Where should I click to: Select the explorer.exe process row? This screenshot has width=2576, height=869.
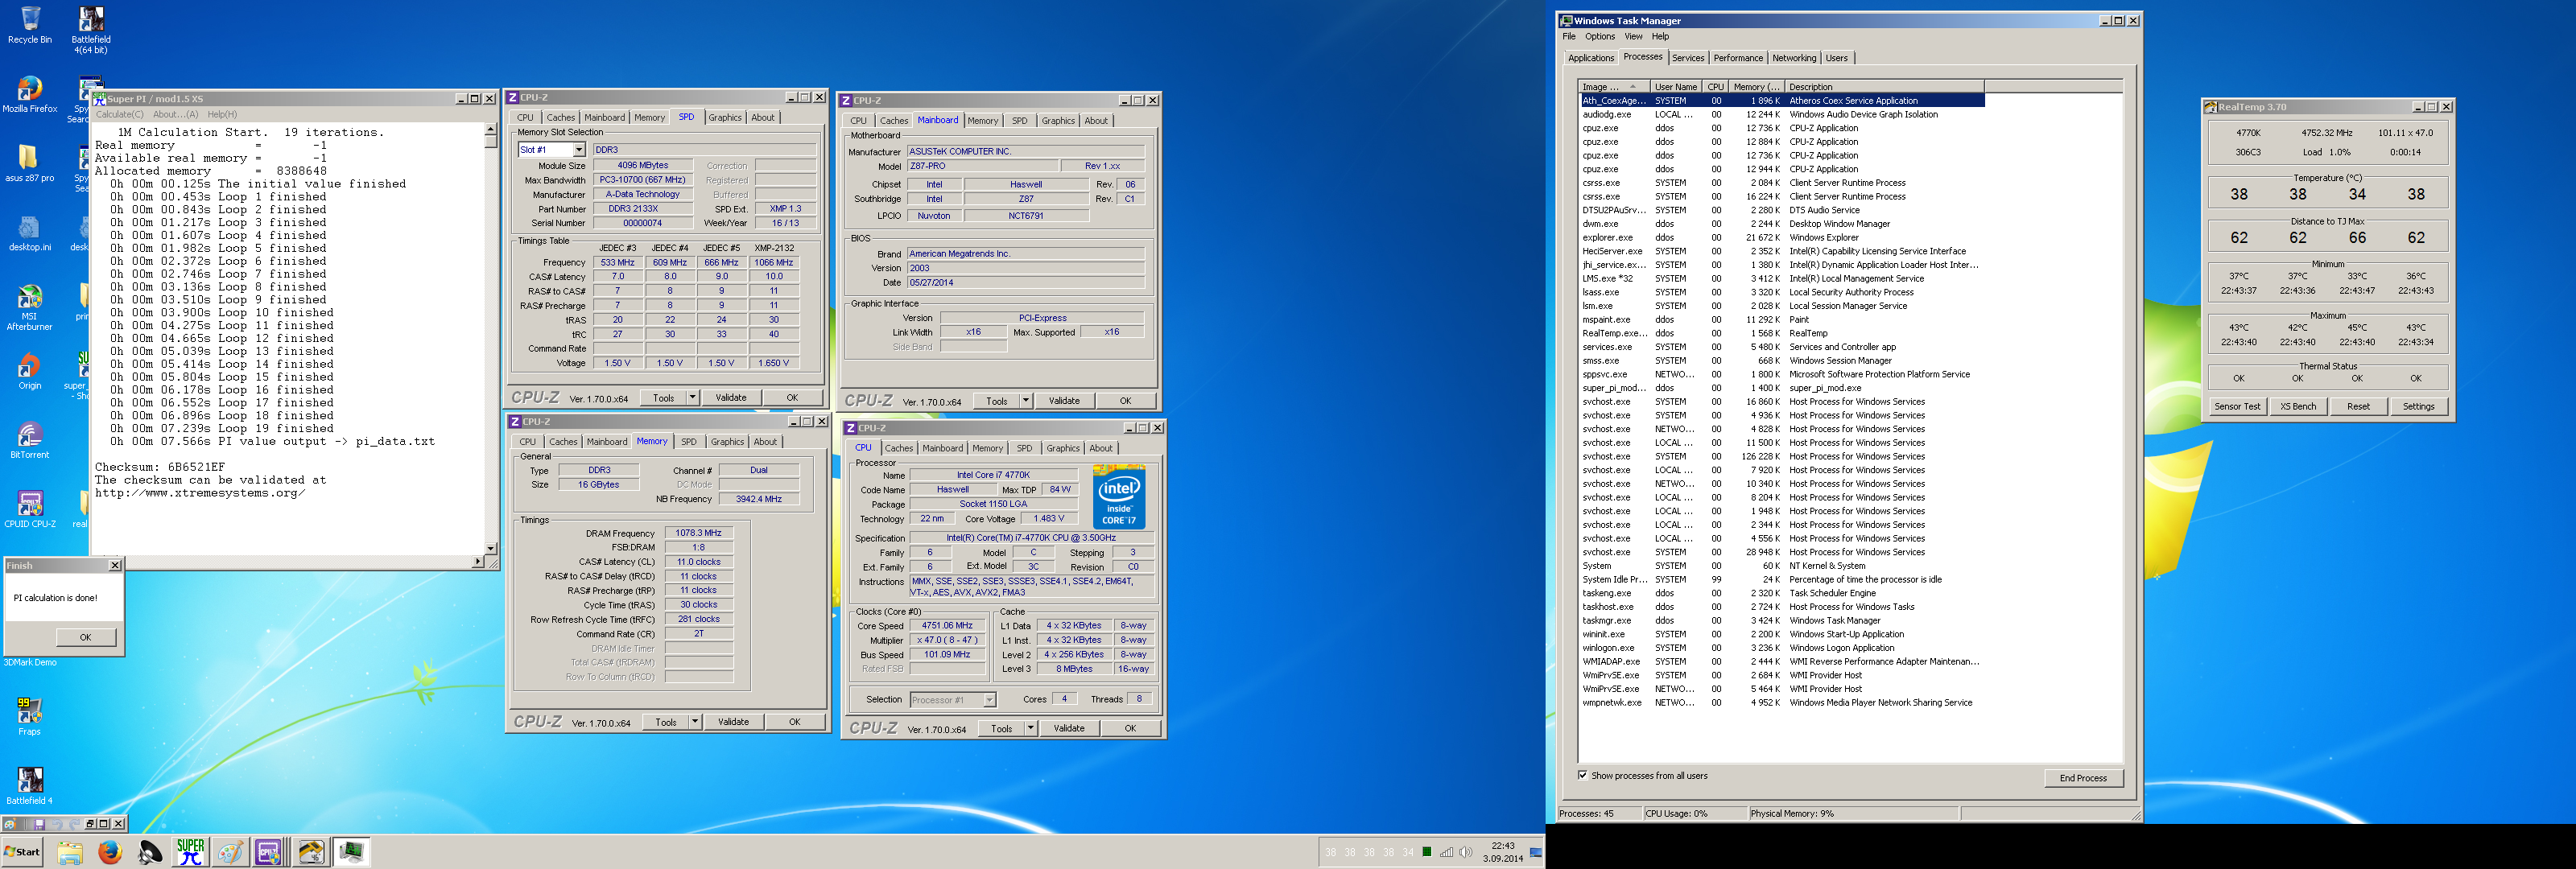(1781, 238)
